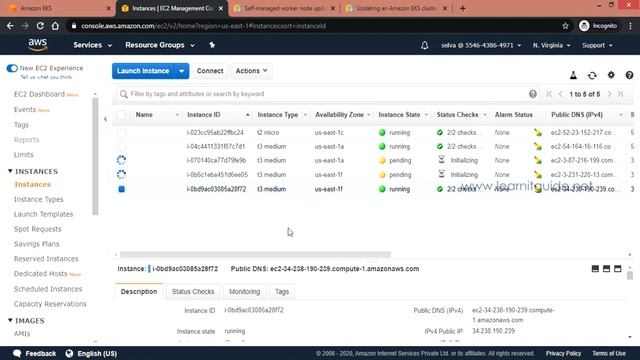Open the help question mark icon
Image resolution: width=640 pixels, height=360 pixels.
[x=629, y=75]
